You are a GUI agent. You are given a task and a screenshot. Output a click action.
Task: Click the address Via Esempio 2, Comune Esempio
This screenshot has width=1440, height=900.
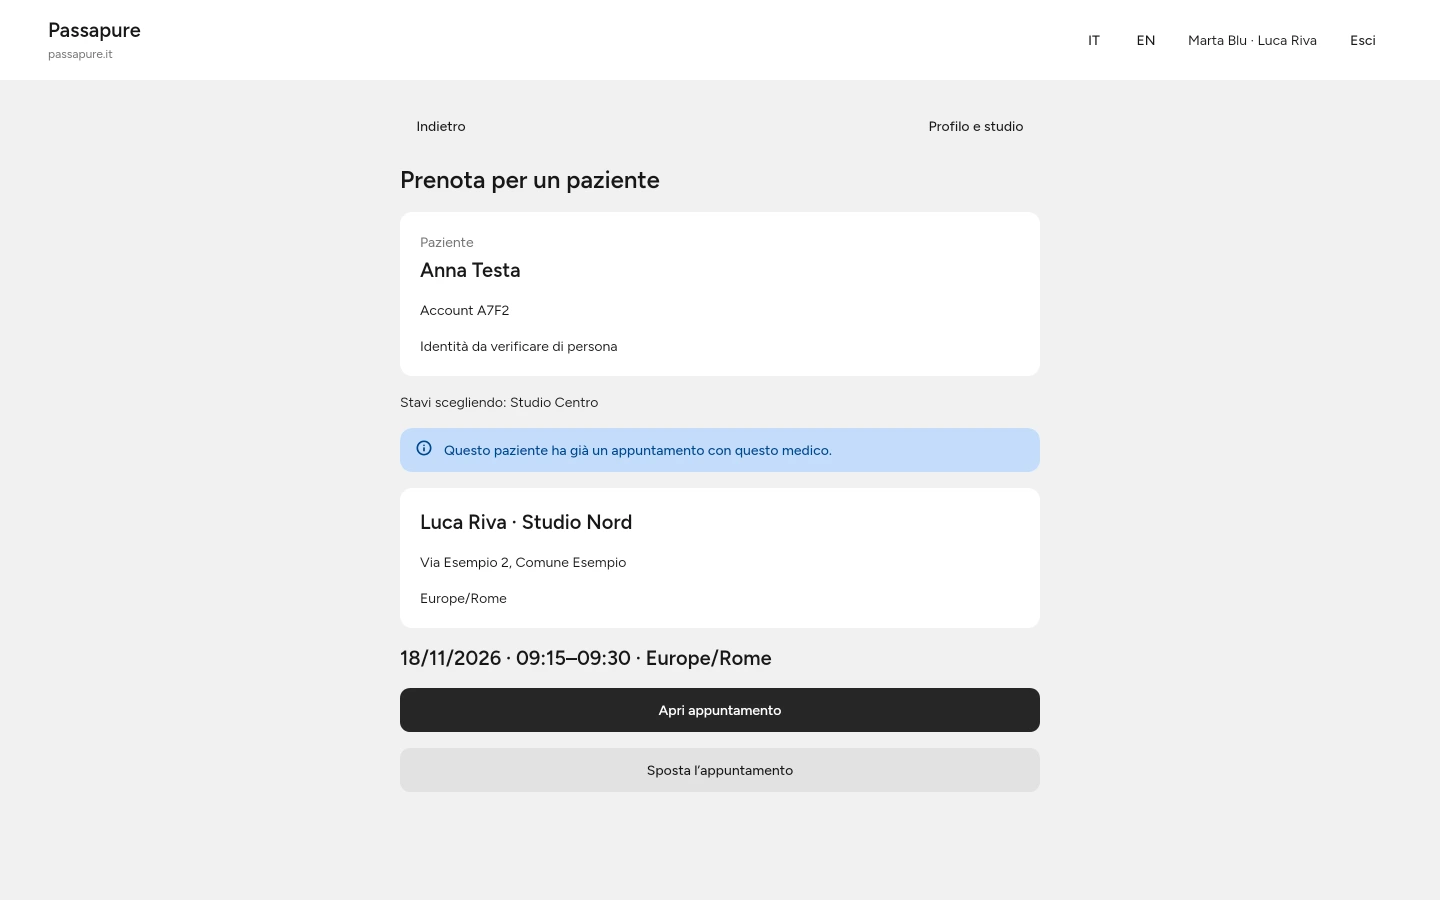coord(523,562)
